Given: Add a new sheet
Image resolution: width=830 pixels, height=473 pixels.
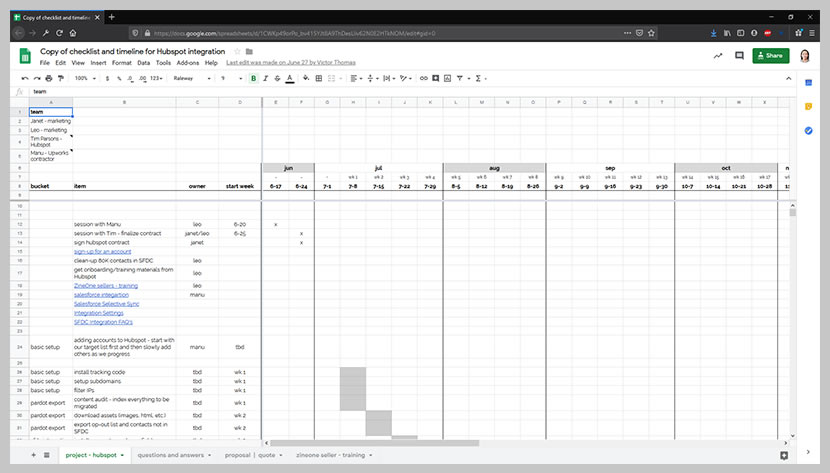Looking at the screenshot, I should coord(33,455).
